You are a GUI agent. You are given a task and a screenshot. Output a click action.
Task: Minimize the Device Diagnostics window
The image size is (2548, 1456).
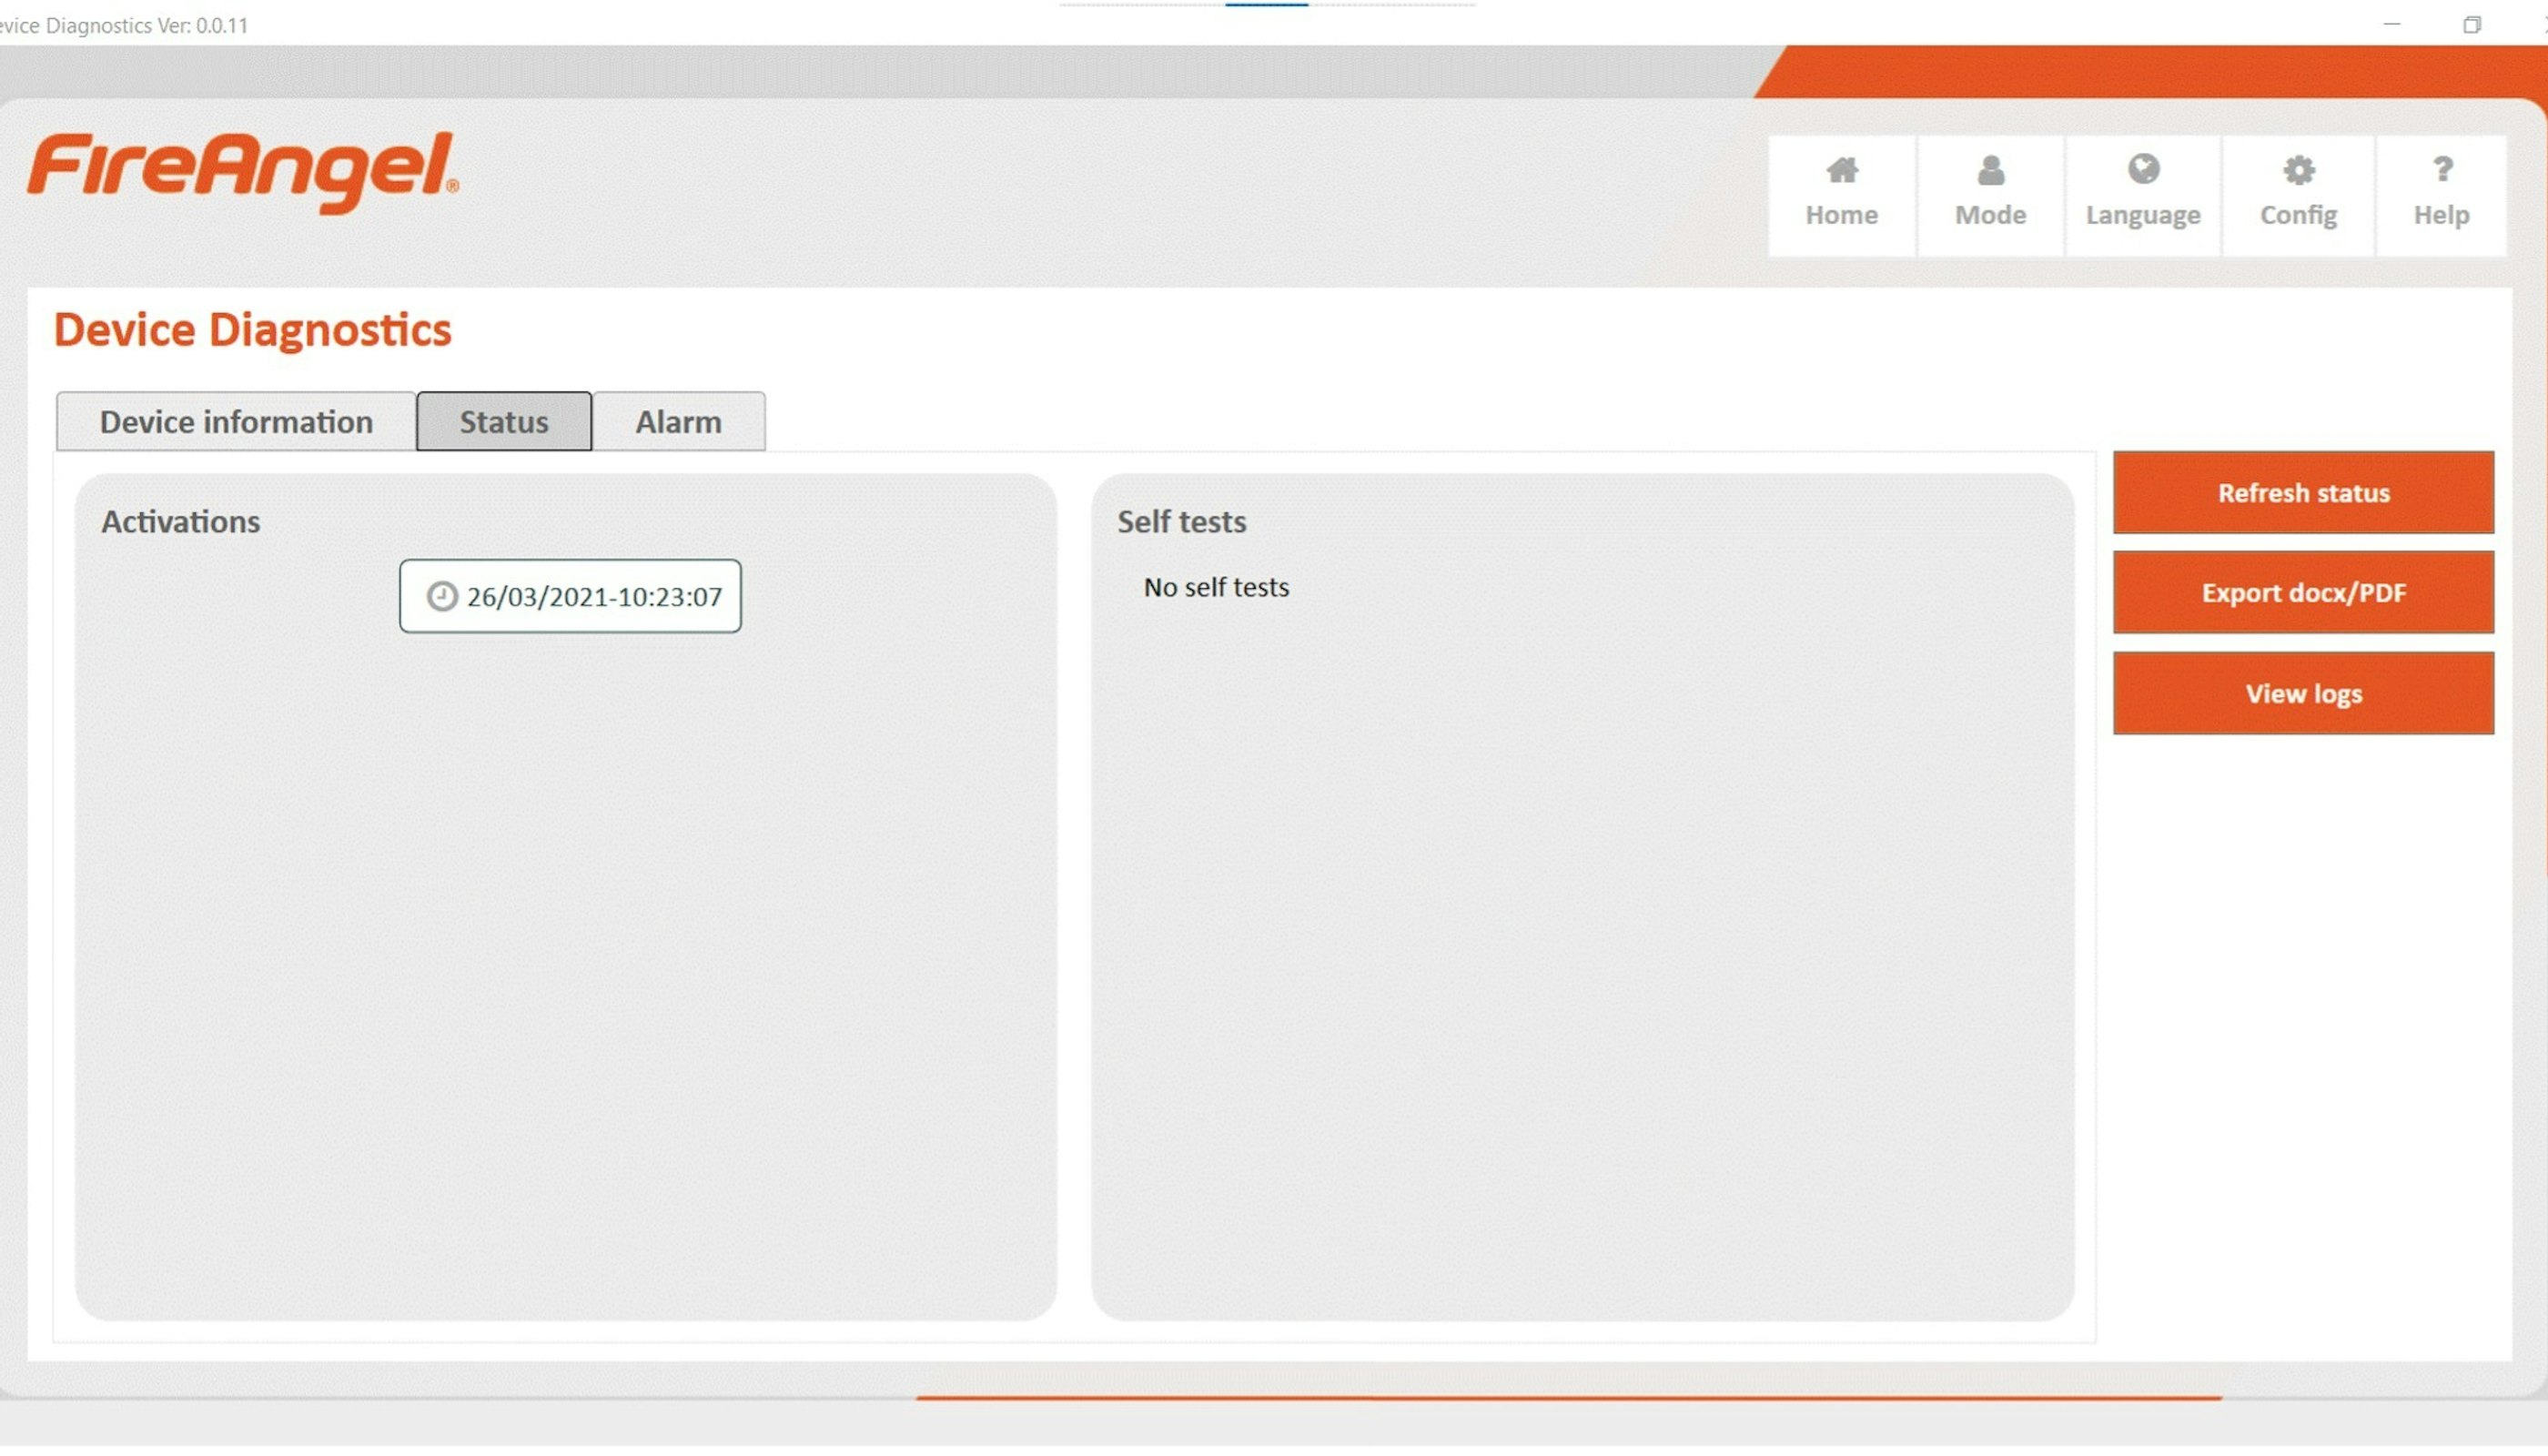click(x=2391, y=25)
